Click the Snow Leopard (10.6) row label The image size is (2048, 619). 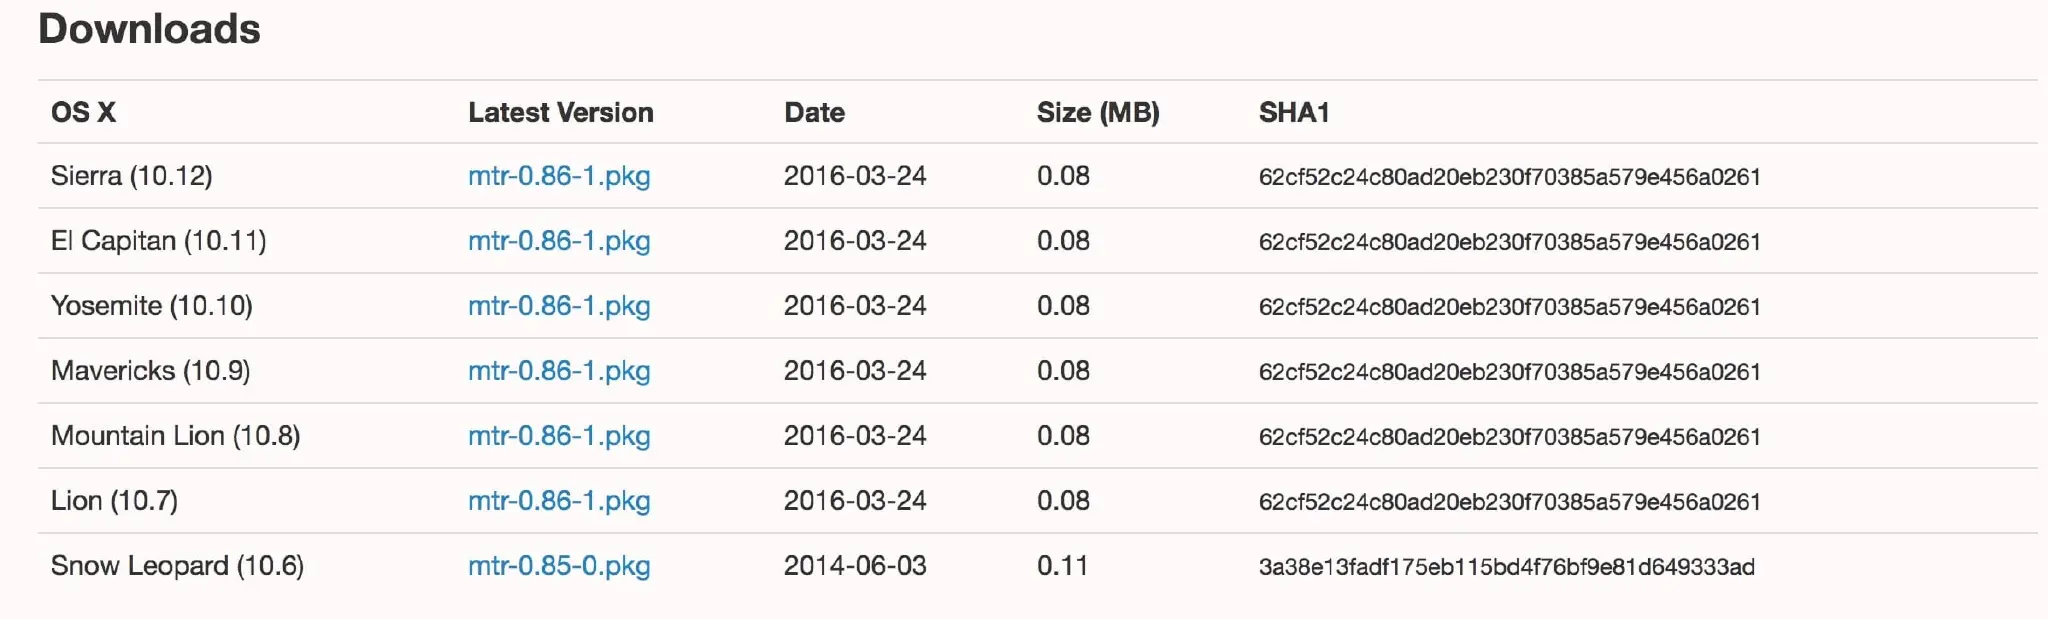pyautogui.click(x=177, y=566)
